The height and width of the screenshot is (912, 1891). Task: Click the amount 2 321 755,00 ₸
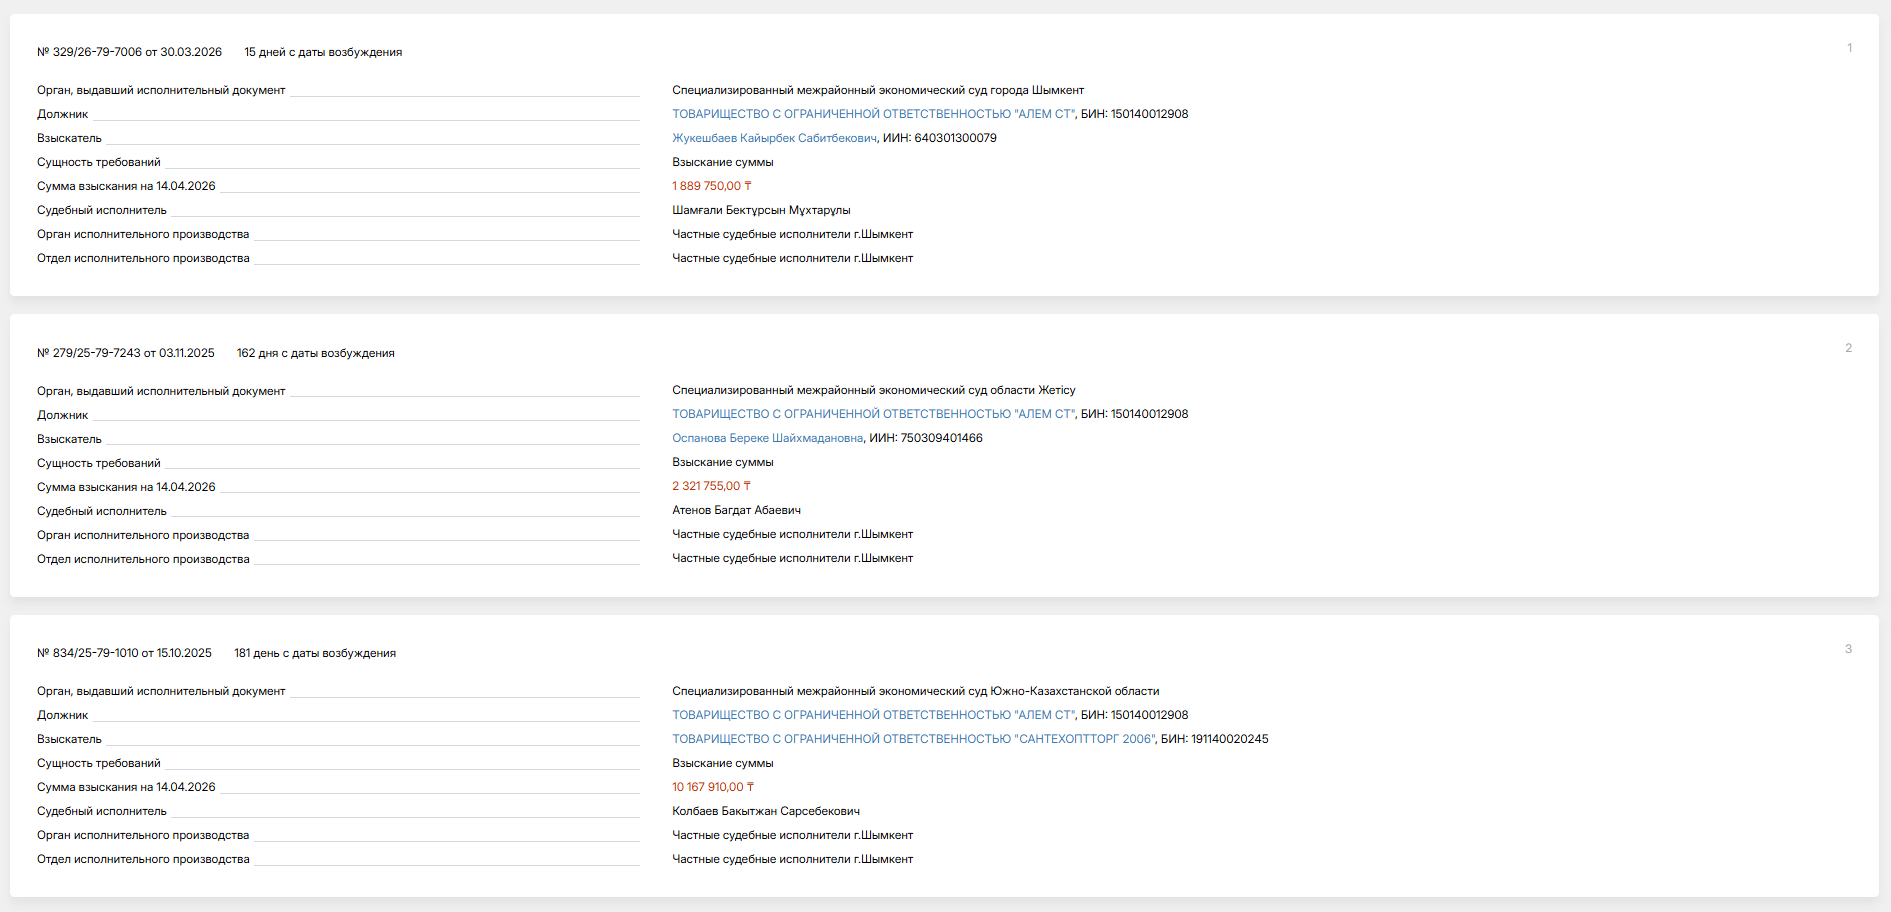coord(711,486)
